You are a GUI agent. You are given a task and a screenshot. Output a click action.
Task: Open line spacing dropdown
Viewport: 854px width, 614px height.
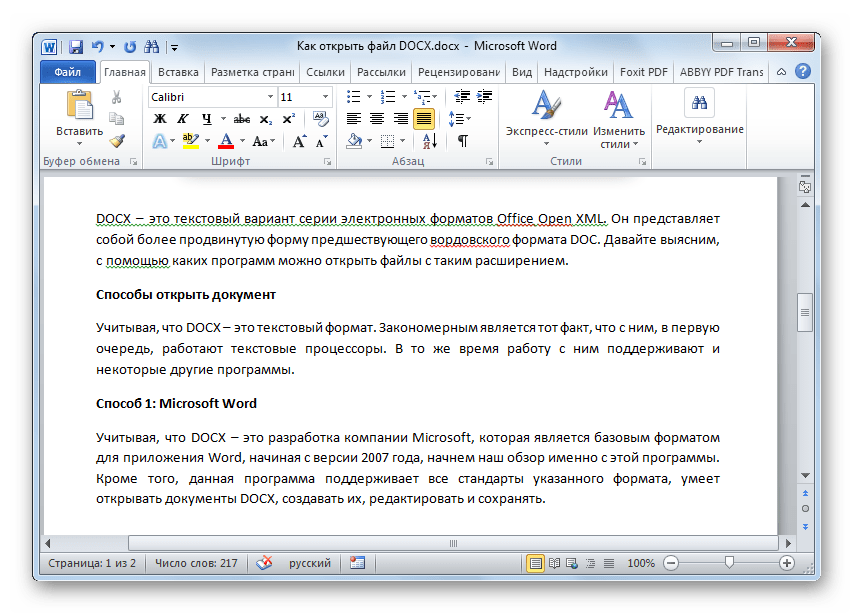(459, 119)
